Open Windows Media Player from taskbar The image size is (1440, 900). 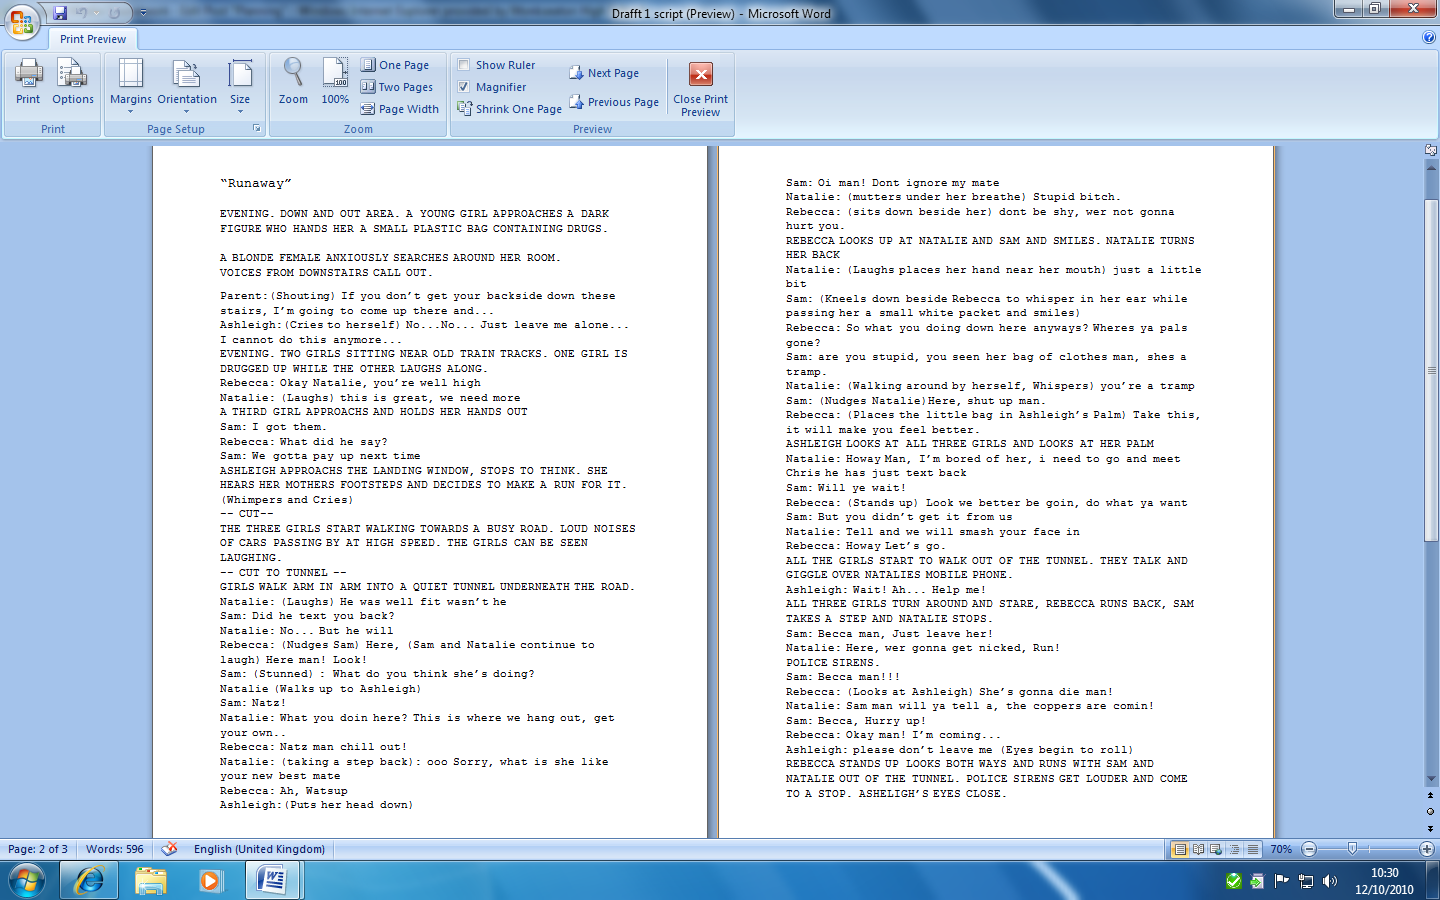coord(210,881)
